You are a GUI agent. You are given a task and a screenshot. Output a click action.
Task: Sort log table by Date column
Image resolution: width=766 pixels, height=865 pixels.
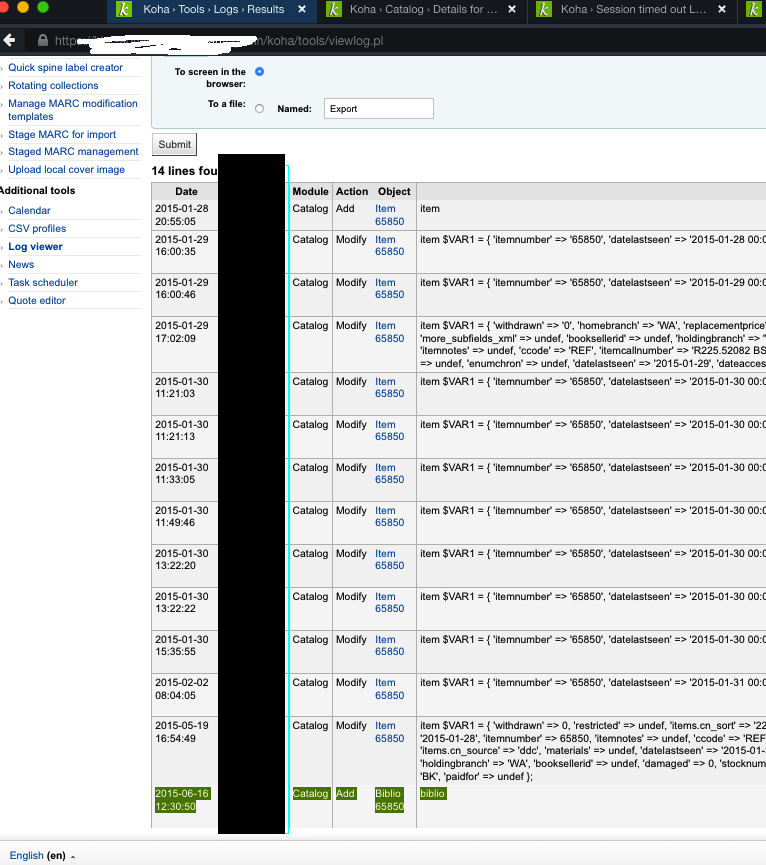tap(186, 191)
